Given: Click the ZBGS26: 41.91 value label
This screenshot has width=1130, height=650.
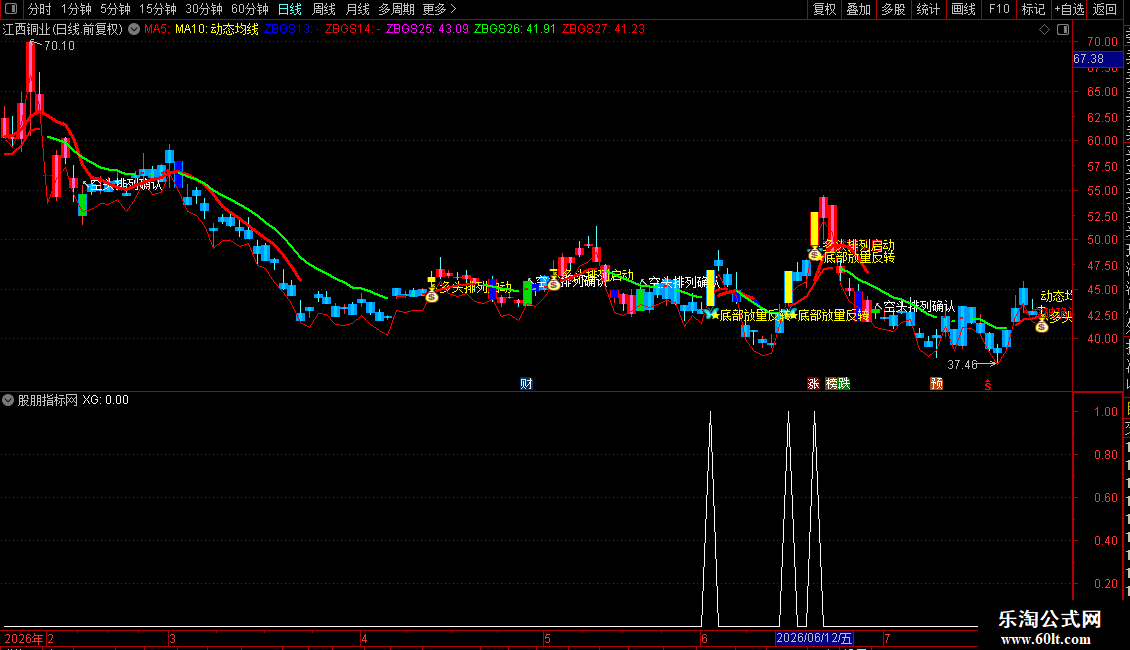Looking at the screenshot, I should click(515, 29).
